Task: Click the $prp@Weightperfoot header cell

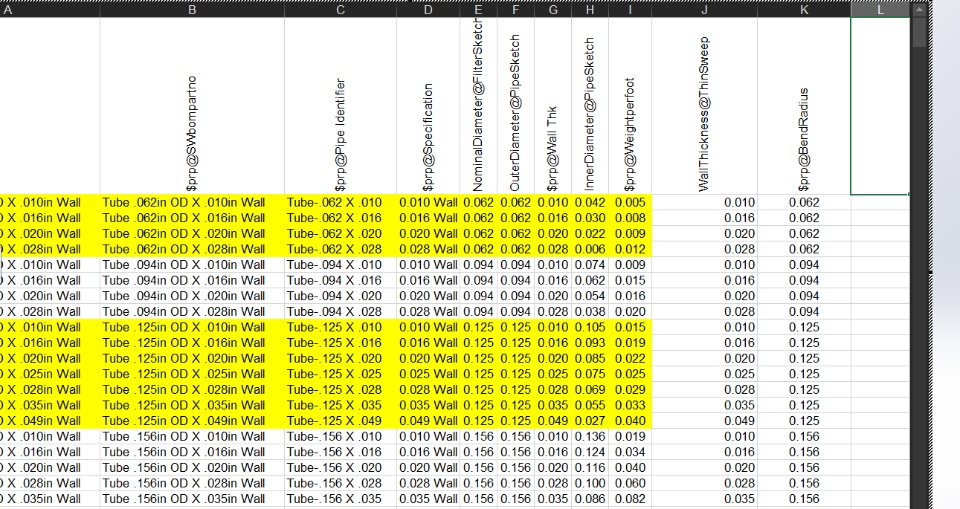Action: click(630, 106)
